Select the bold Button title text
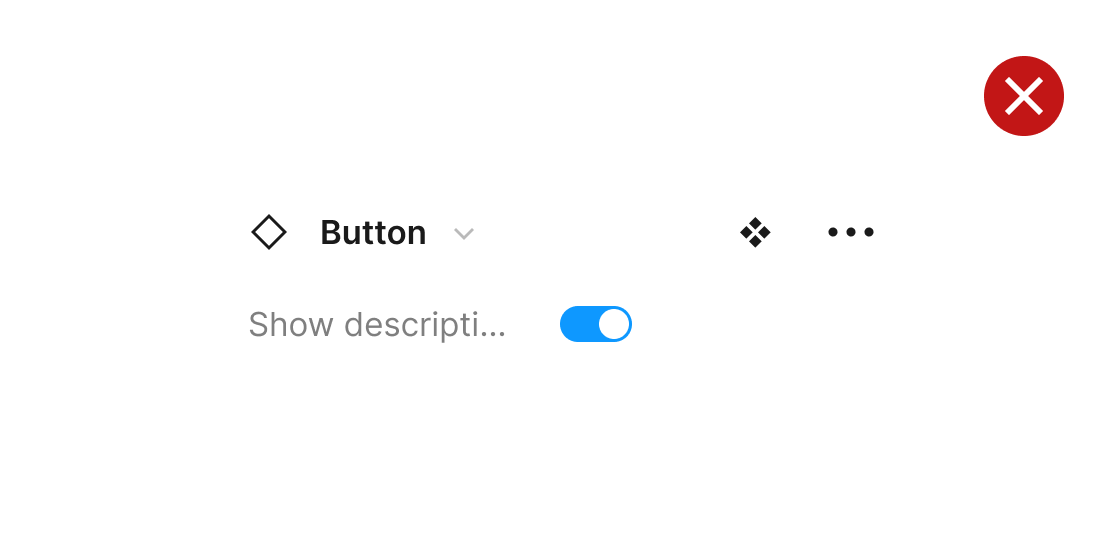The height and width of the screenshot is (540, 1120). click(373, 232)
